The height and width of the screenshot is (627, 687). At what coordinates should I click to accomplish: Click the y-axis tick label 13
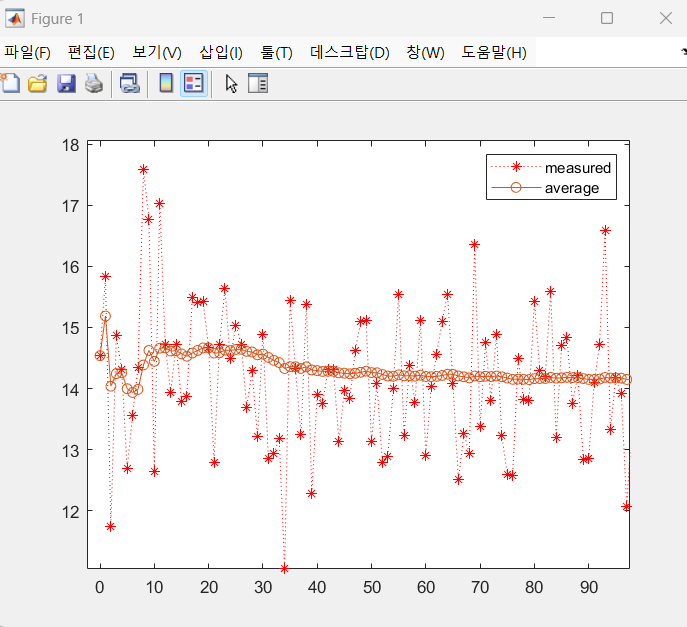pyautogui.click(x=71, y=451)
